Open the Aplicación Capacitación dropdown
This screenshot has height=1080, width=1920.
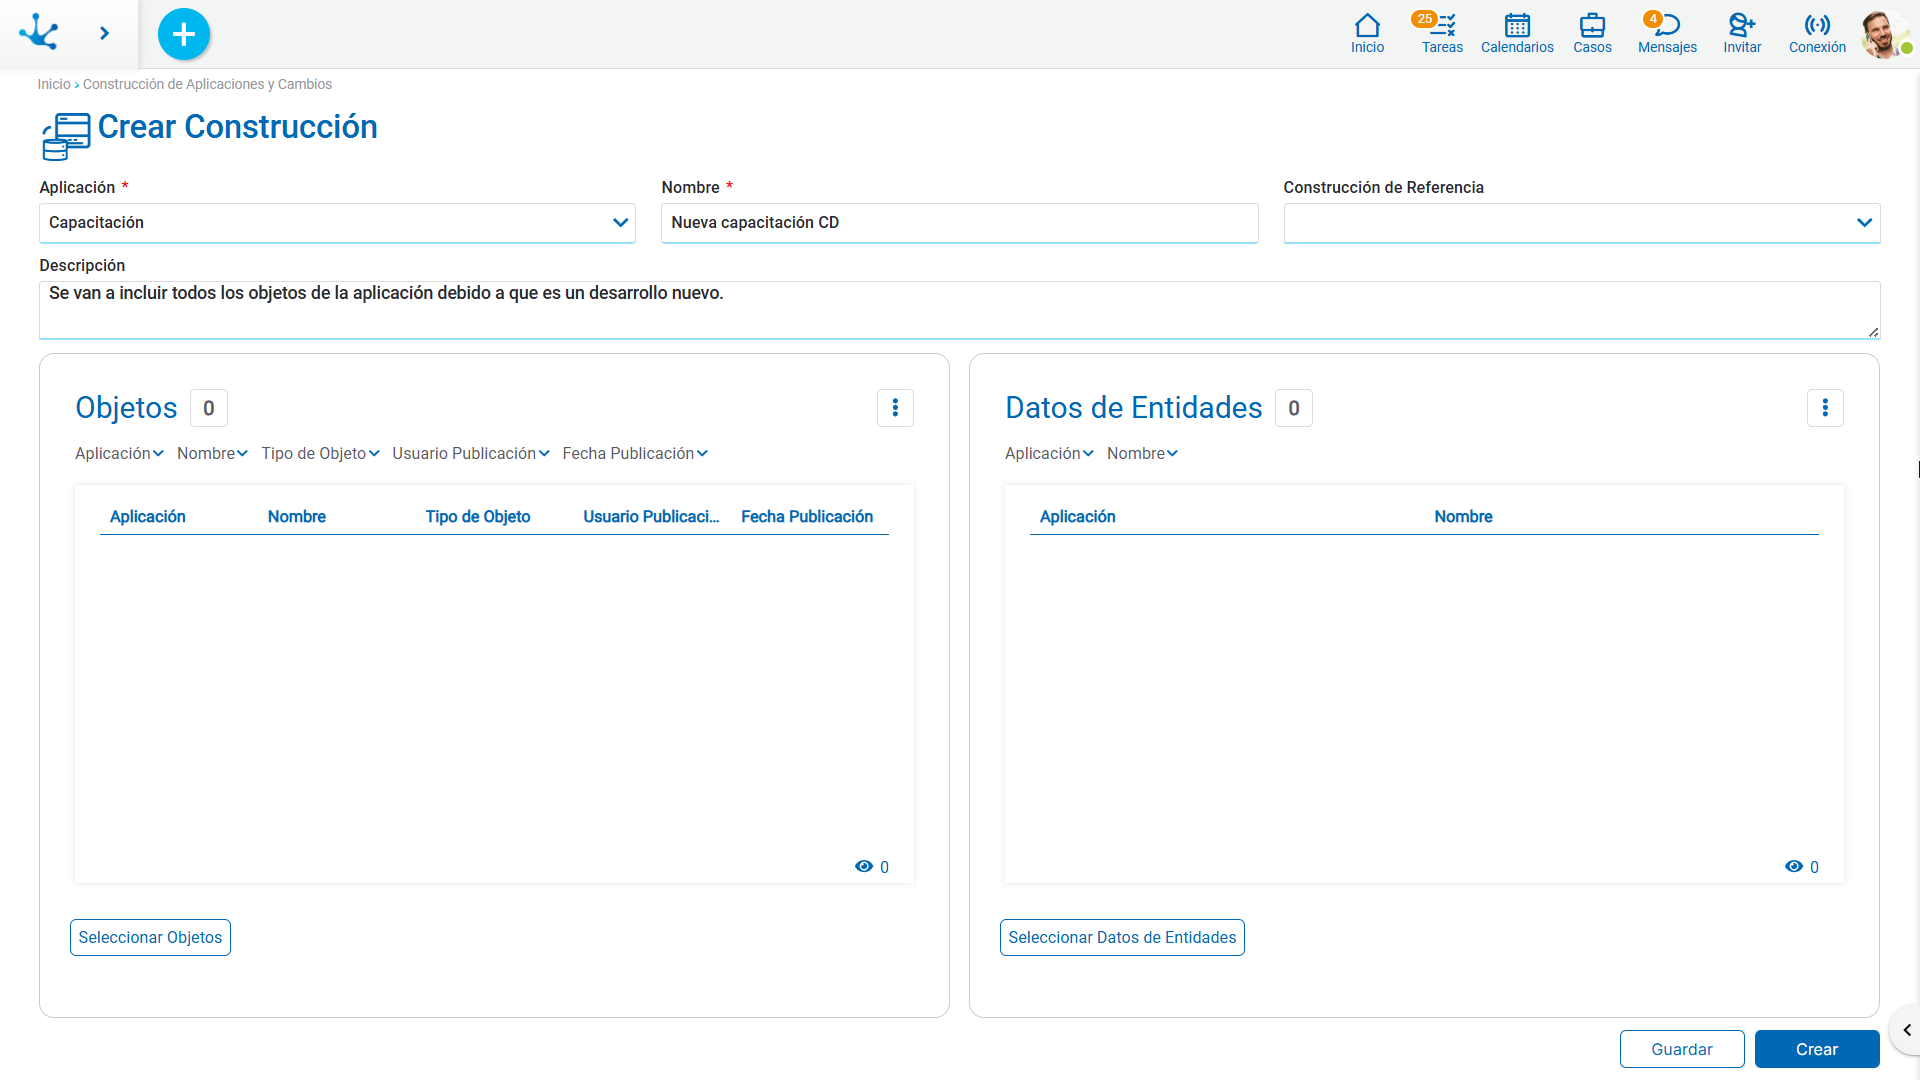coord(337,223)
